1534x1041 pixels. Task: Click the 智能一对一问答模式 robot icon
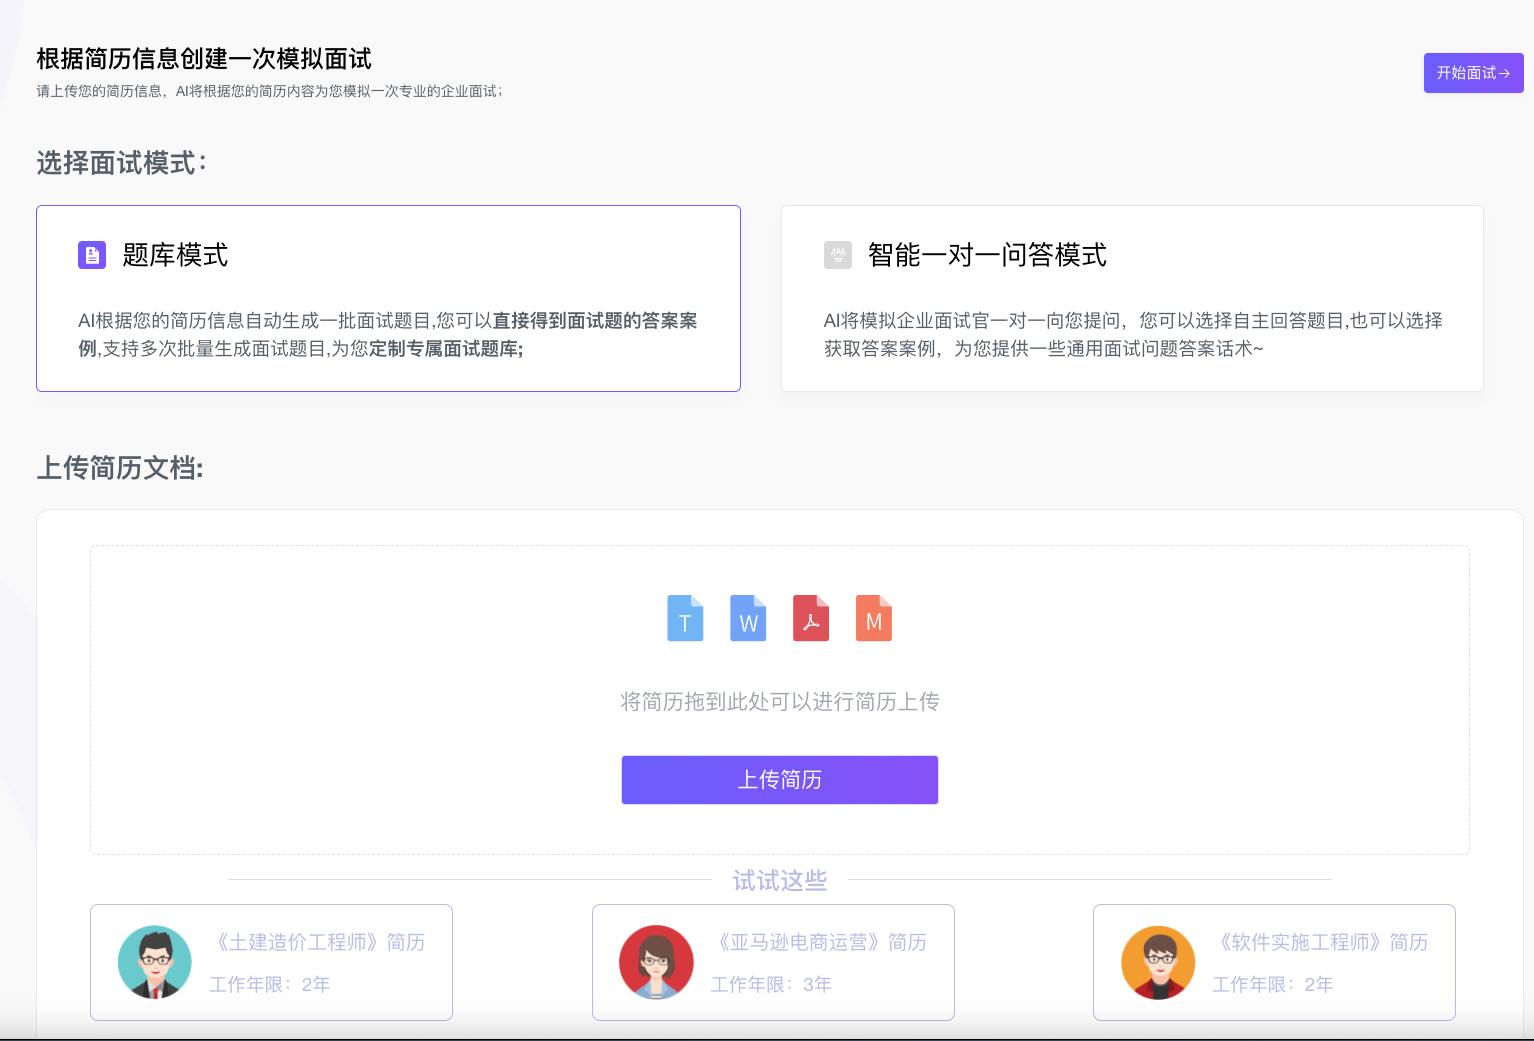pyautogui.click(x=838, y=255)
